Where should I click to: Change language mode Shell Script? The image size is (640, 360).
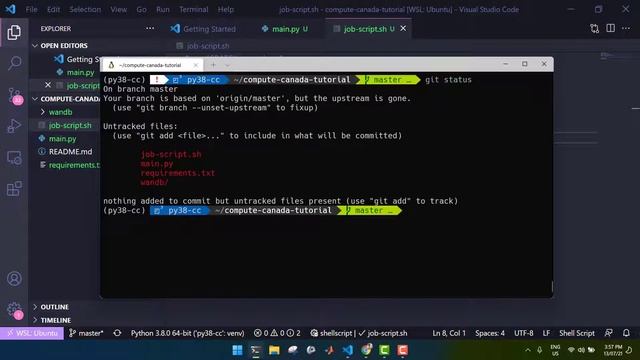click(577, 333)
